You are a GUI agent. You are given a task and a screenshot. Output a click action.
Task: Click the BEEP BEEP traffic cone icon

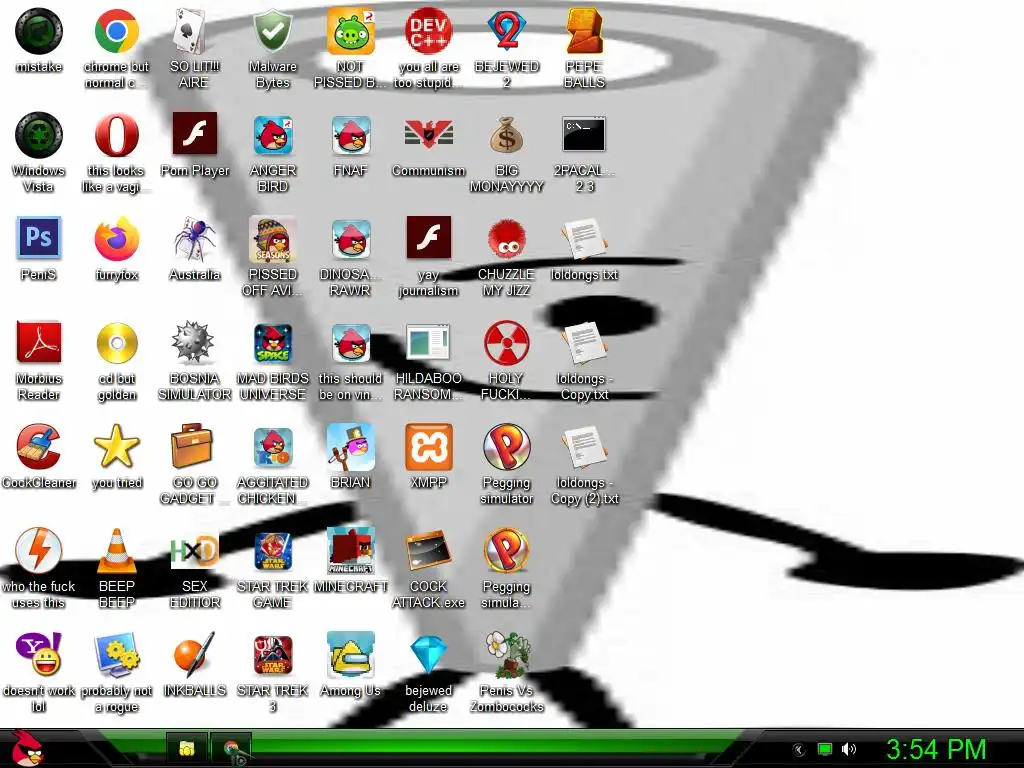(x=116, y=551)
